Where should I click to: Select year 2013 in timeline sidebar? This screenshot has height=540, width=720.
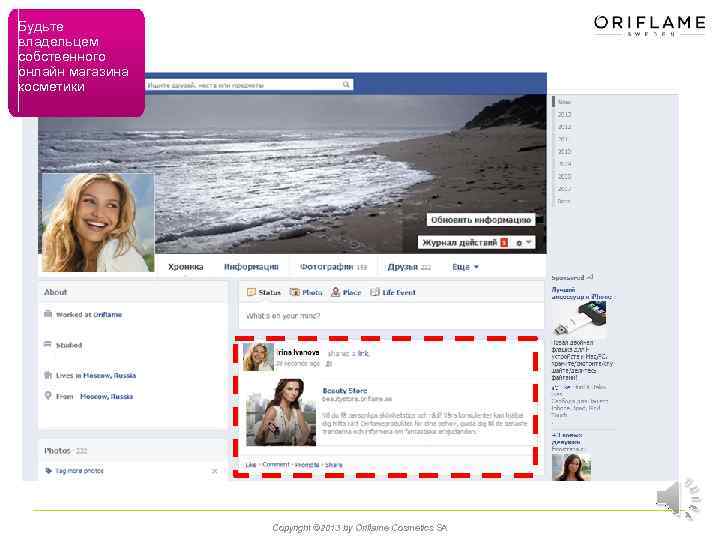(564, 114)
